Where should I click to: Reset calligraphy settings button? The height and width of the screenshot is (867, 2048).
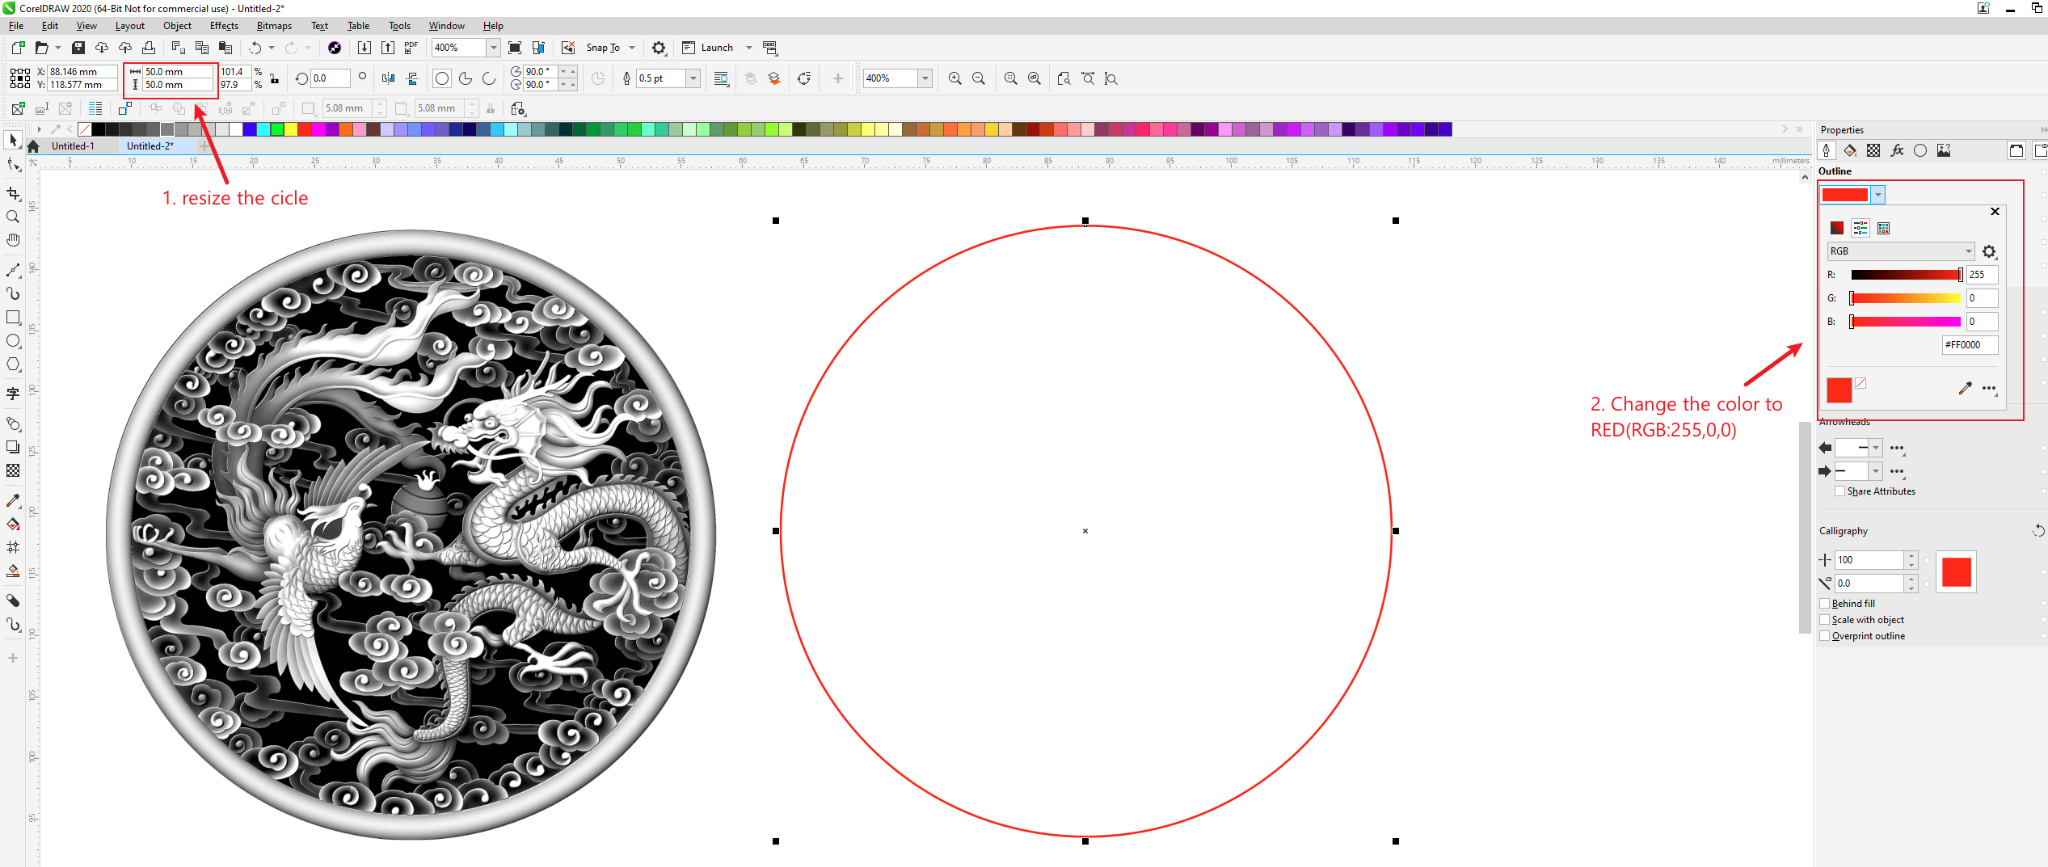(x=2038, y=531)
